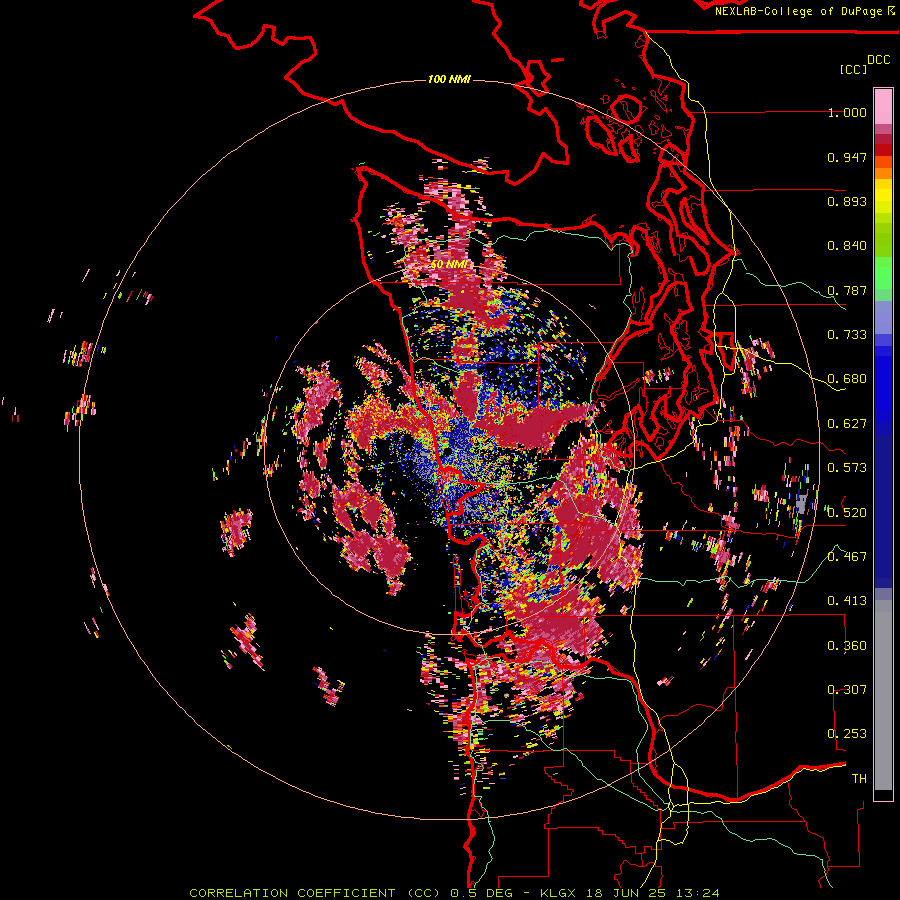The height and width of the screenshot is (900, 900).
Task: Click the gray lower color bar segment
Action: [x=883, y=695]
